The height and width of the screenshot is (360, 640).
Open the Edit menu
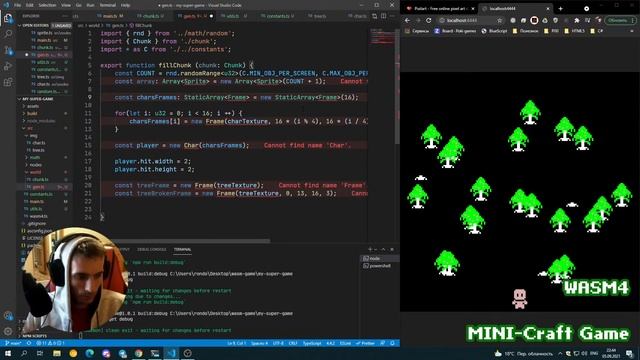[x=29, y=5]
